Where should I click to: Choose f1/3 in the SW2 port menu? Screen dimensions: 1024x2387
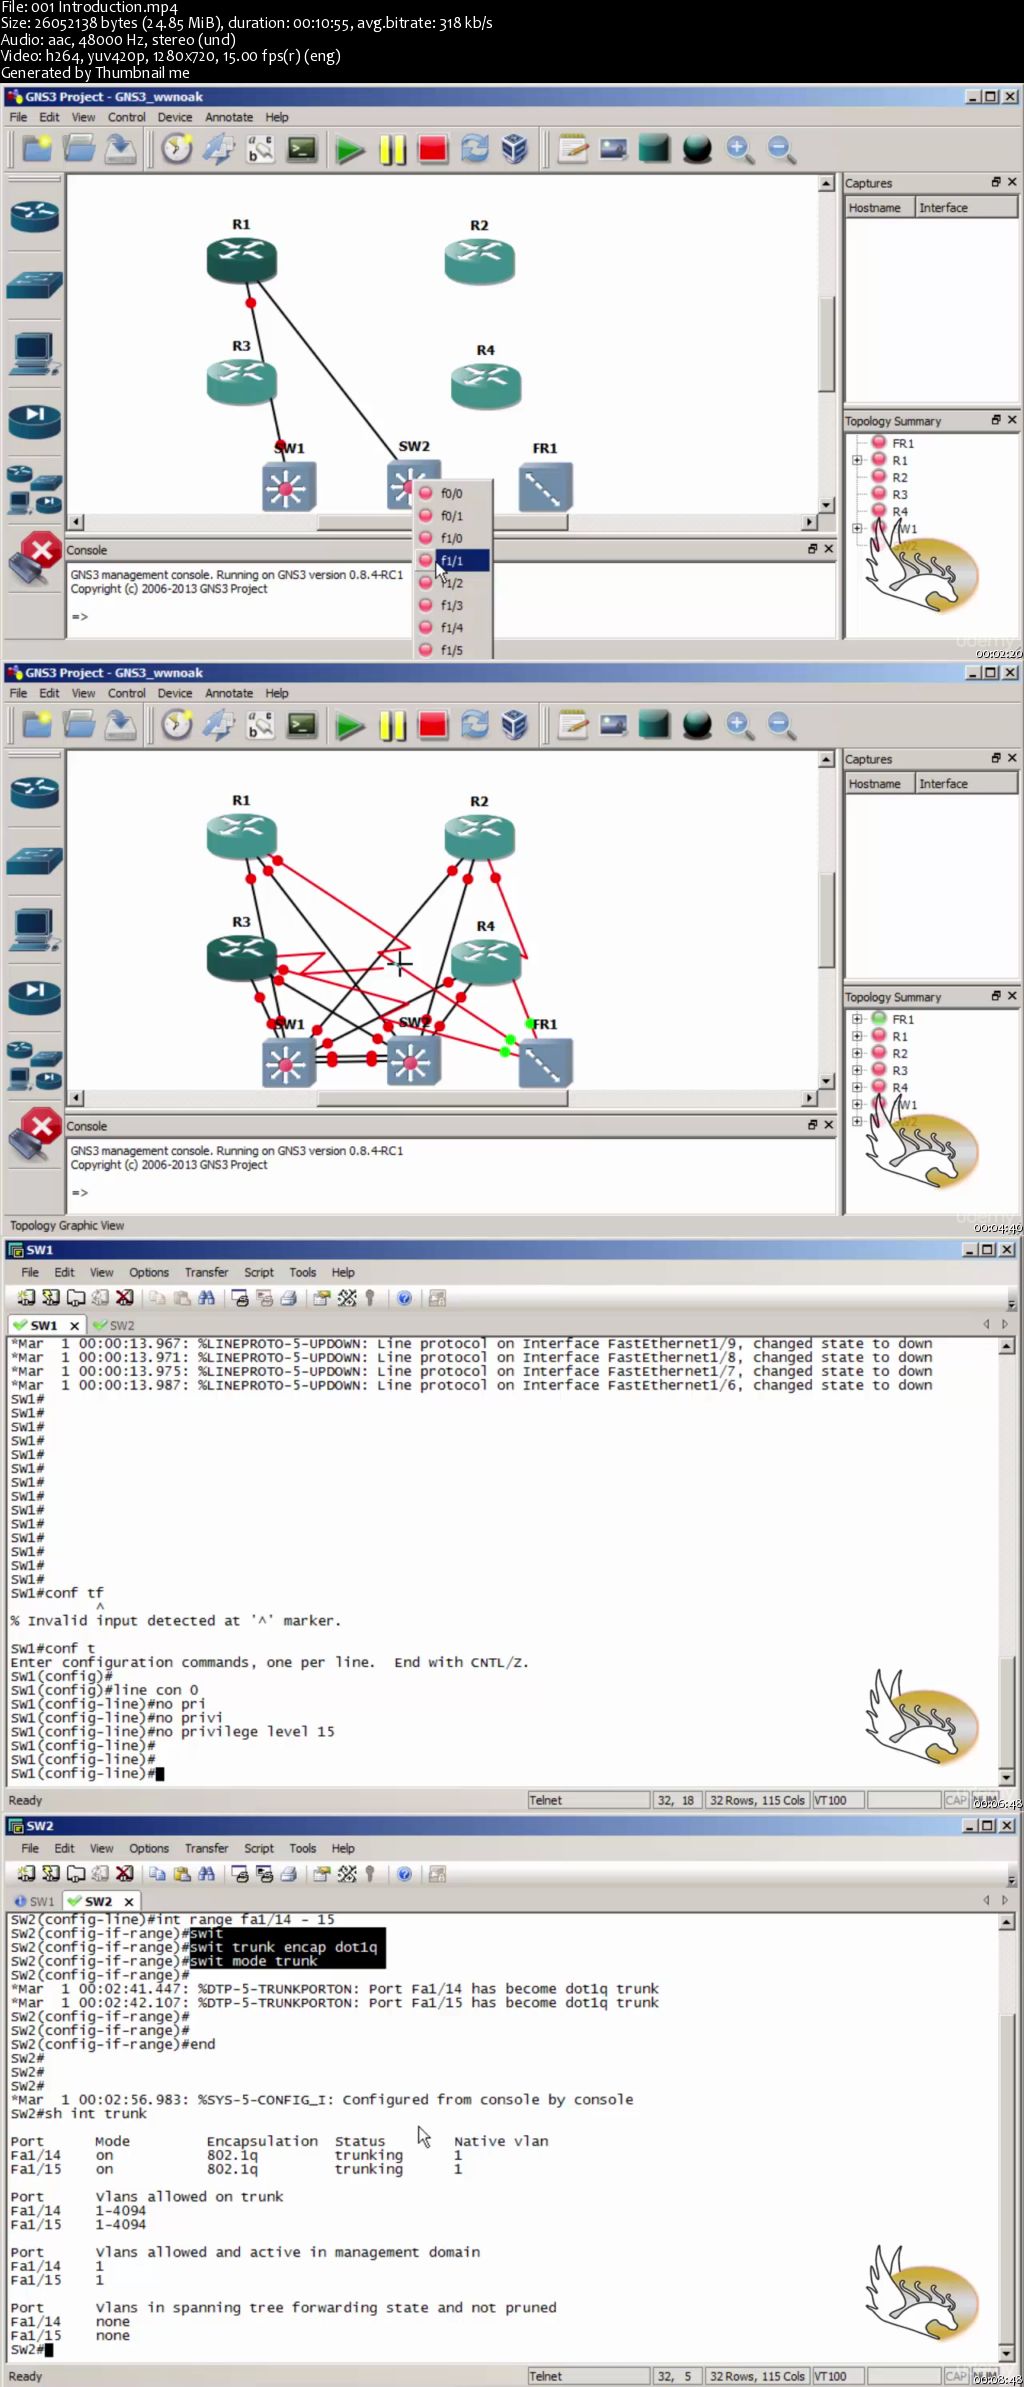coord(452,606)
